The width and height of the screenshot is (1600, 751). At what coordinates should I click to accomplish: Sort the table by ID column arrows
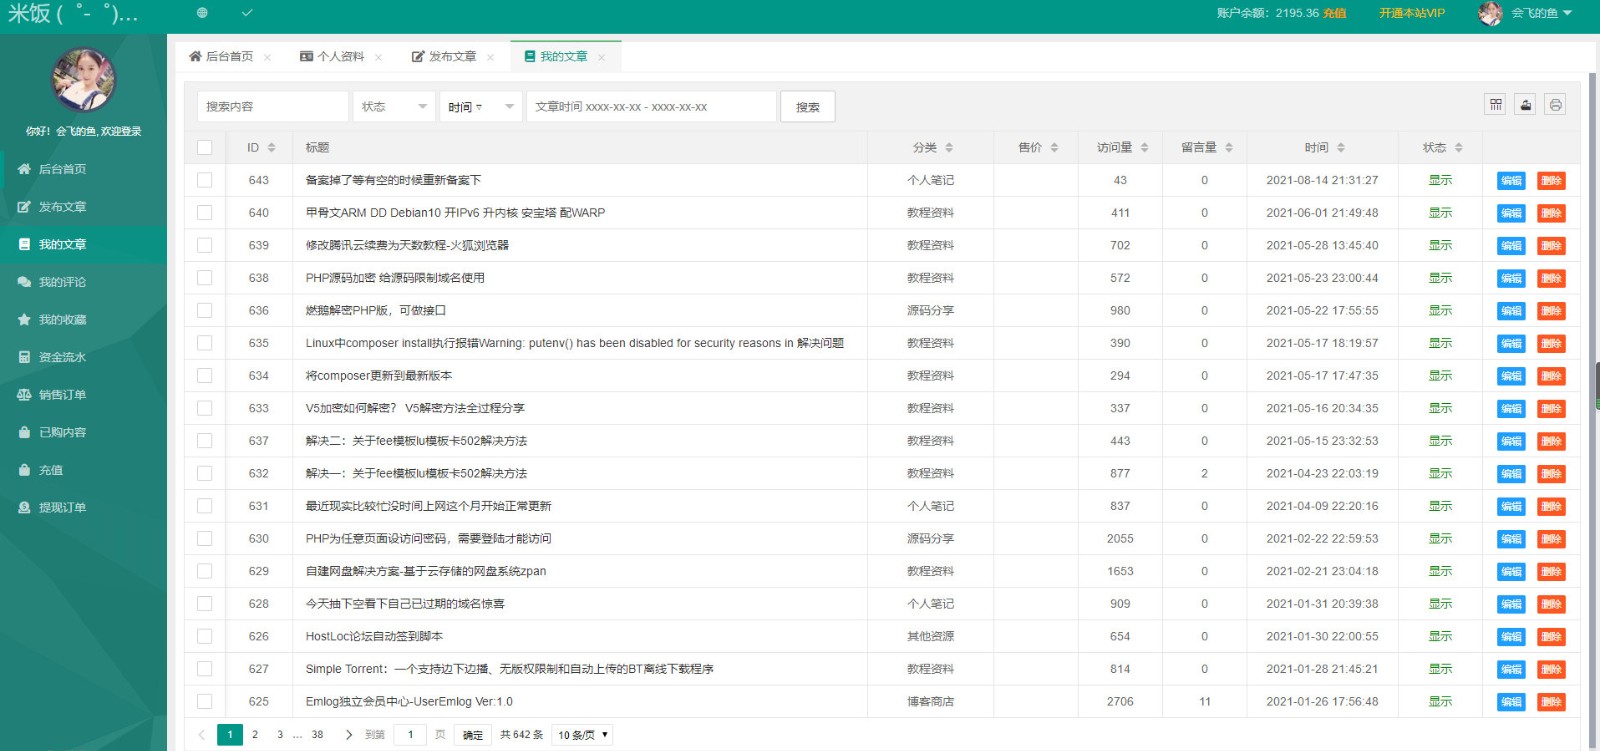[271, 148]
